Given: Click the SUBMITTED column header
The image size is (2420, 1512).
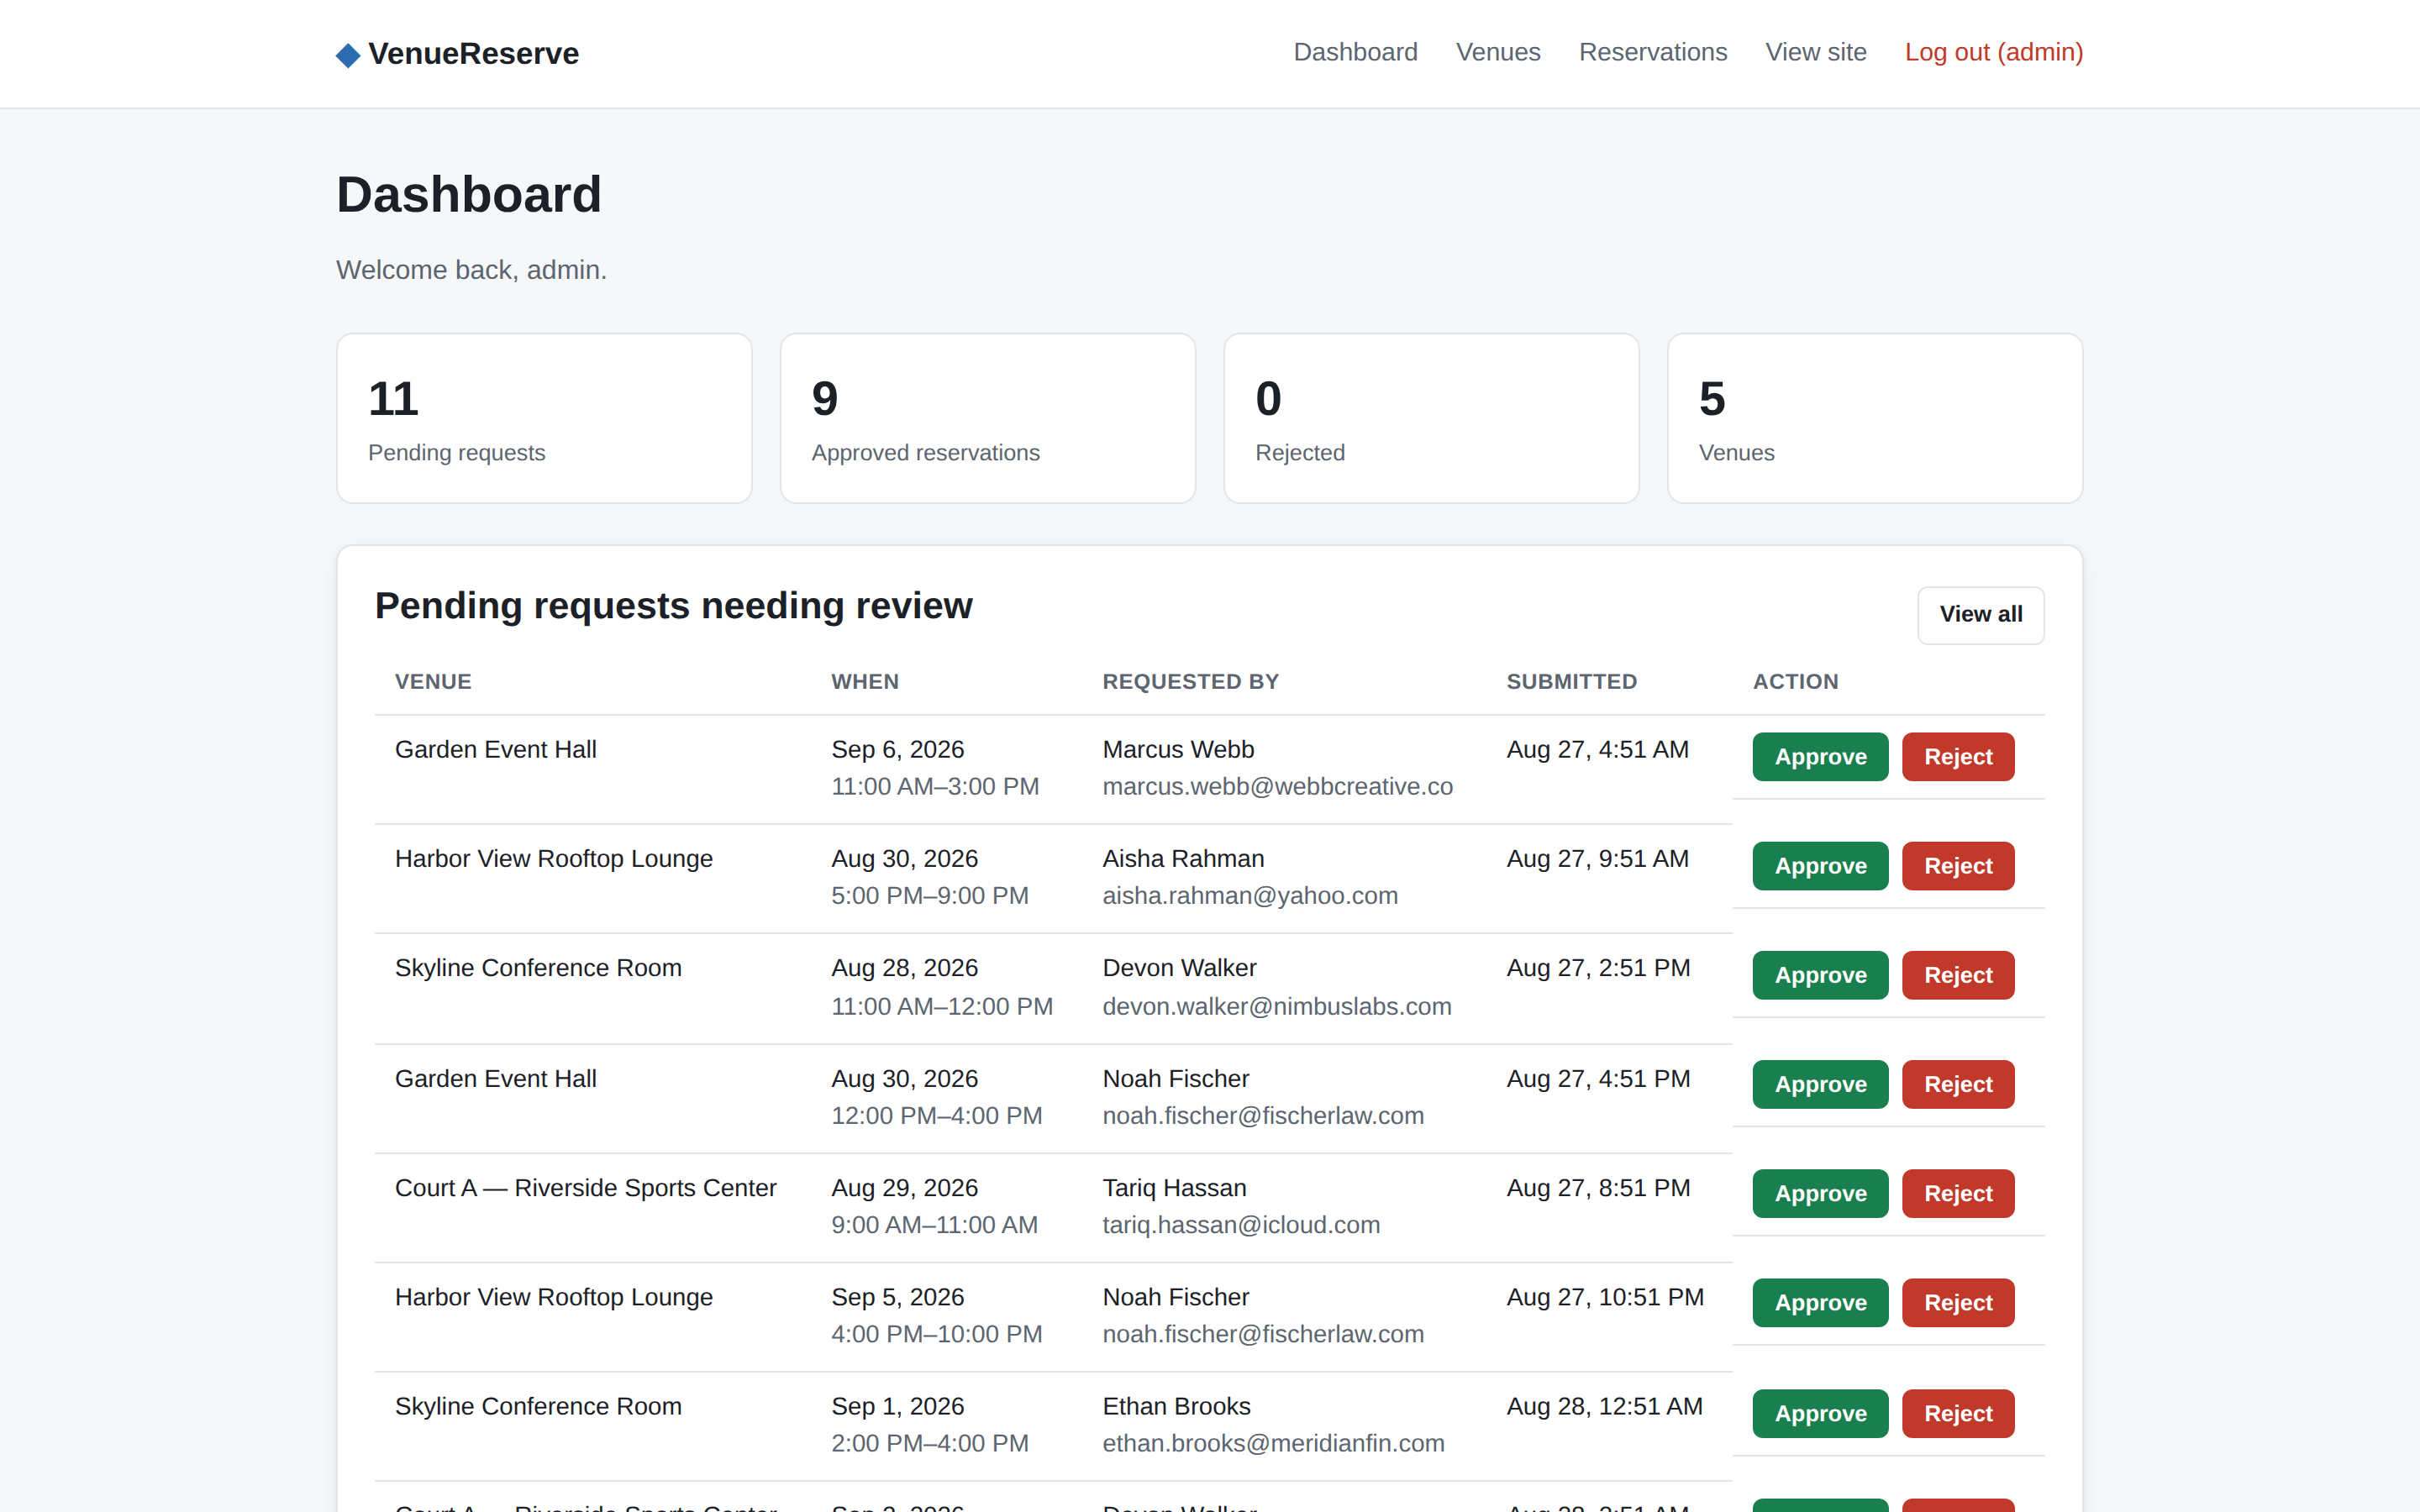Looking at the screenshot, I should coord(1571,682).
